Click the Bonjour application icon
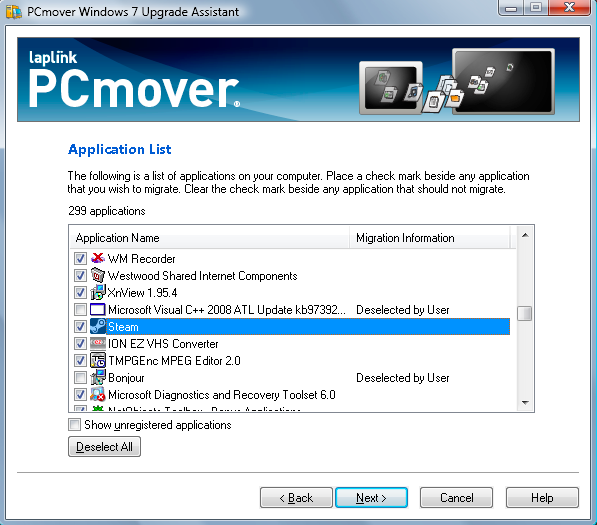 (x=97, y=377)
